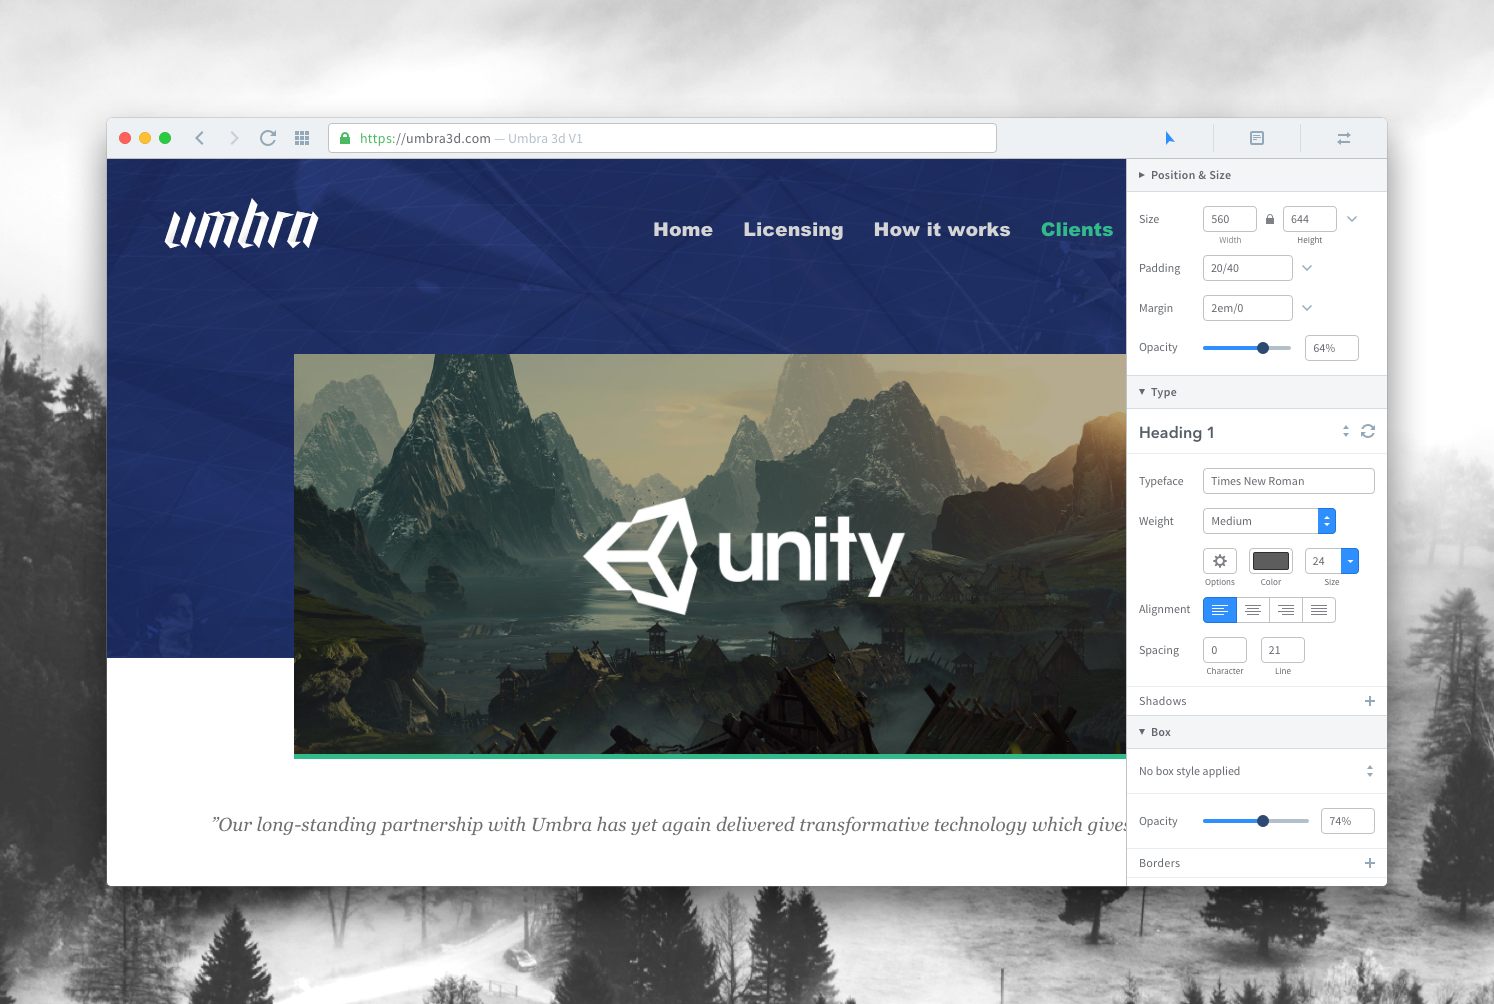Image resolution: width=1494 pixels, height=1004 pixels.
Task: Click the font size field showing 24
Action: (1323, 561)
